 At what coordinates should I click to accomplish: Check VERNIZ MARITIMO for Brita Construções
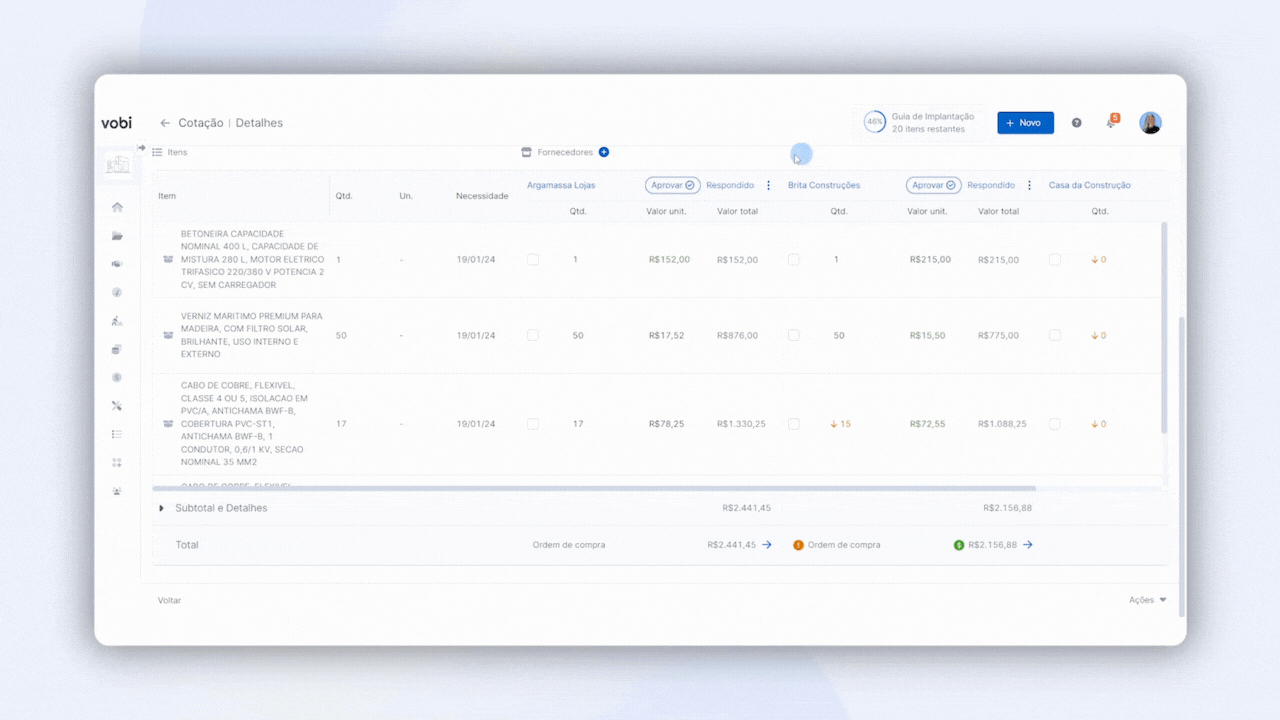click(x=794, y=335)
